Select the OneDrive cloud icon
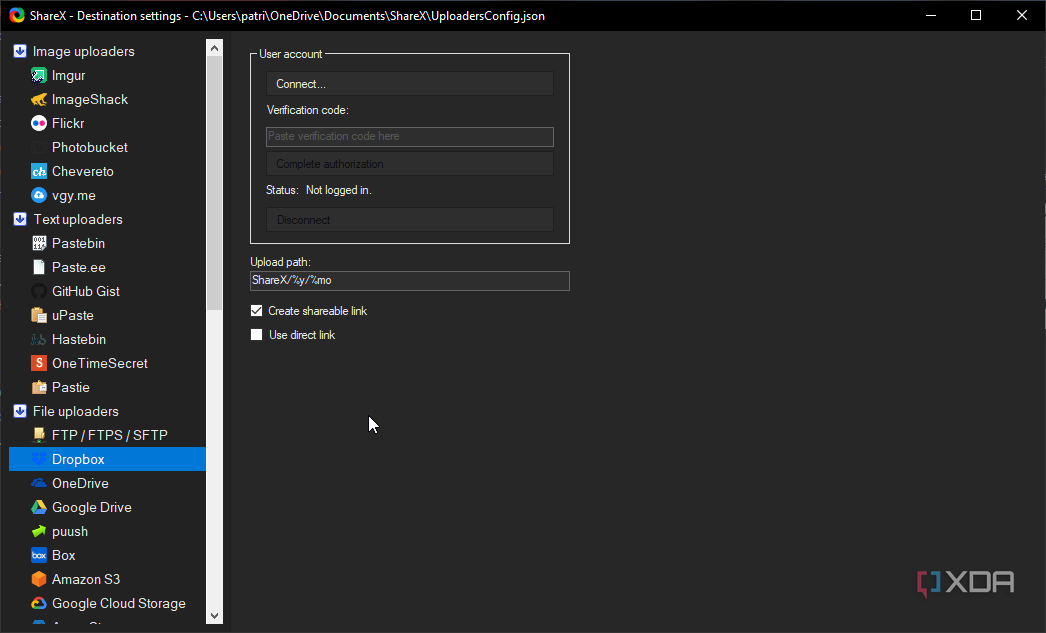 pos(39,483)
